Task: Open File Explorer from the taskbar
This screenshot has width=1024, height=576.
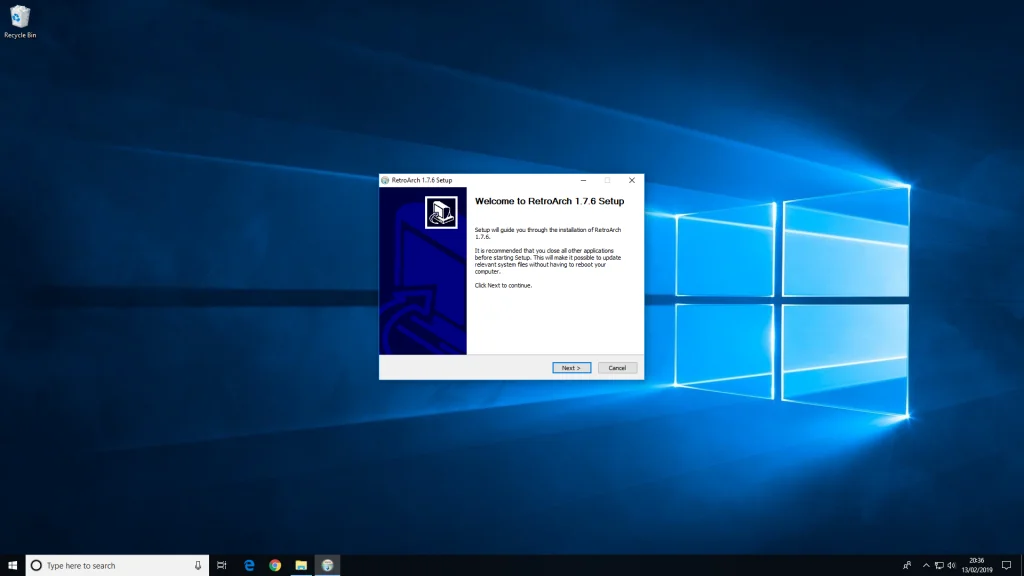Action: click(x=301, y=566)
